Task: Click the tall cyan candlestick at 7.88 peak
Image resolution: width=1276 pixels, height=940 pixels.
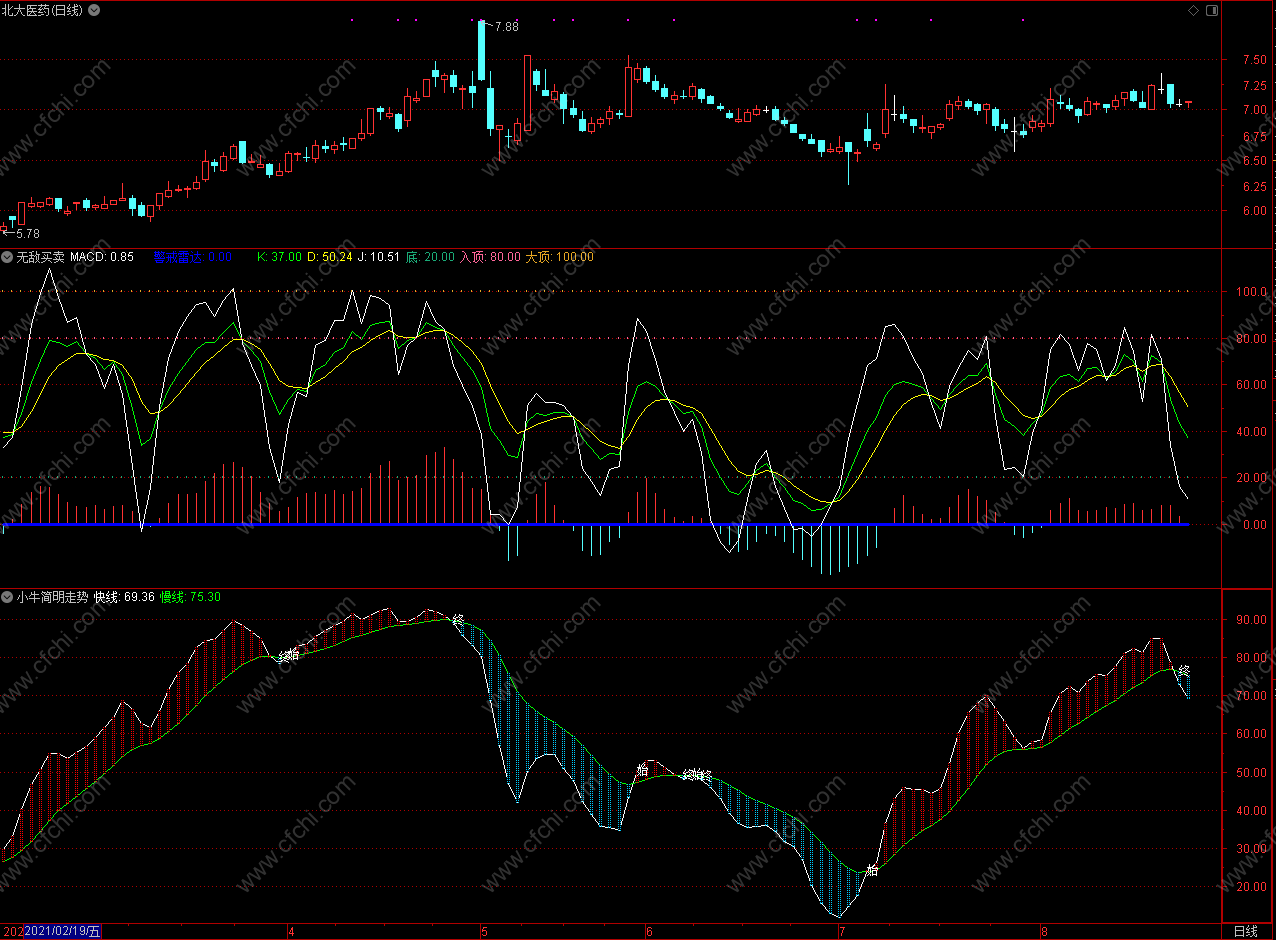Action: point(481,50)
